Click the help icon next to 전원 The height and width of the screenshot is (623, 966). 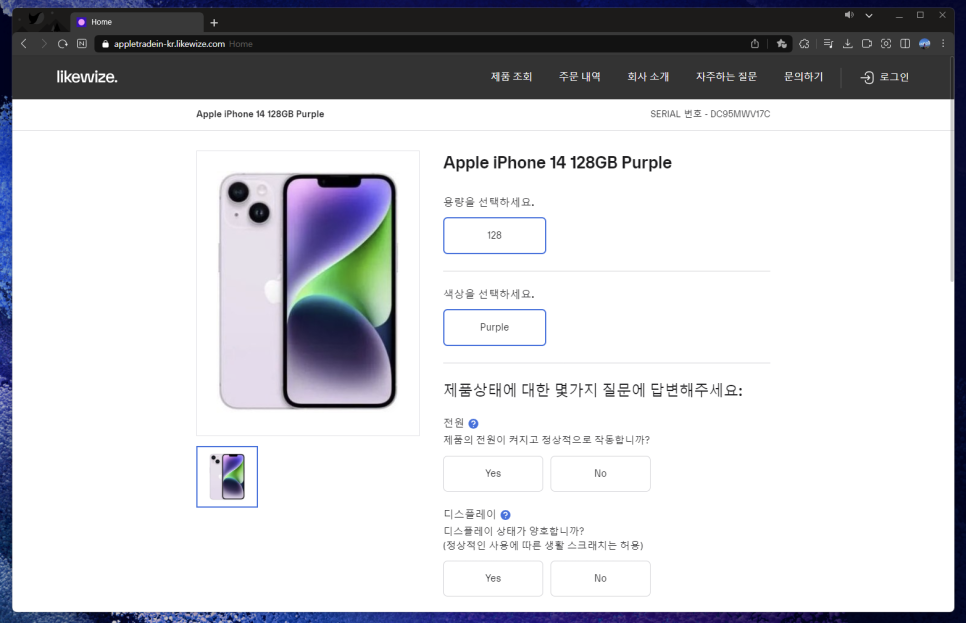coord(473,423)
